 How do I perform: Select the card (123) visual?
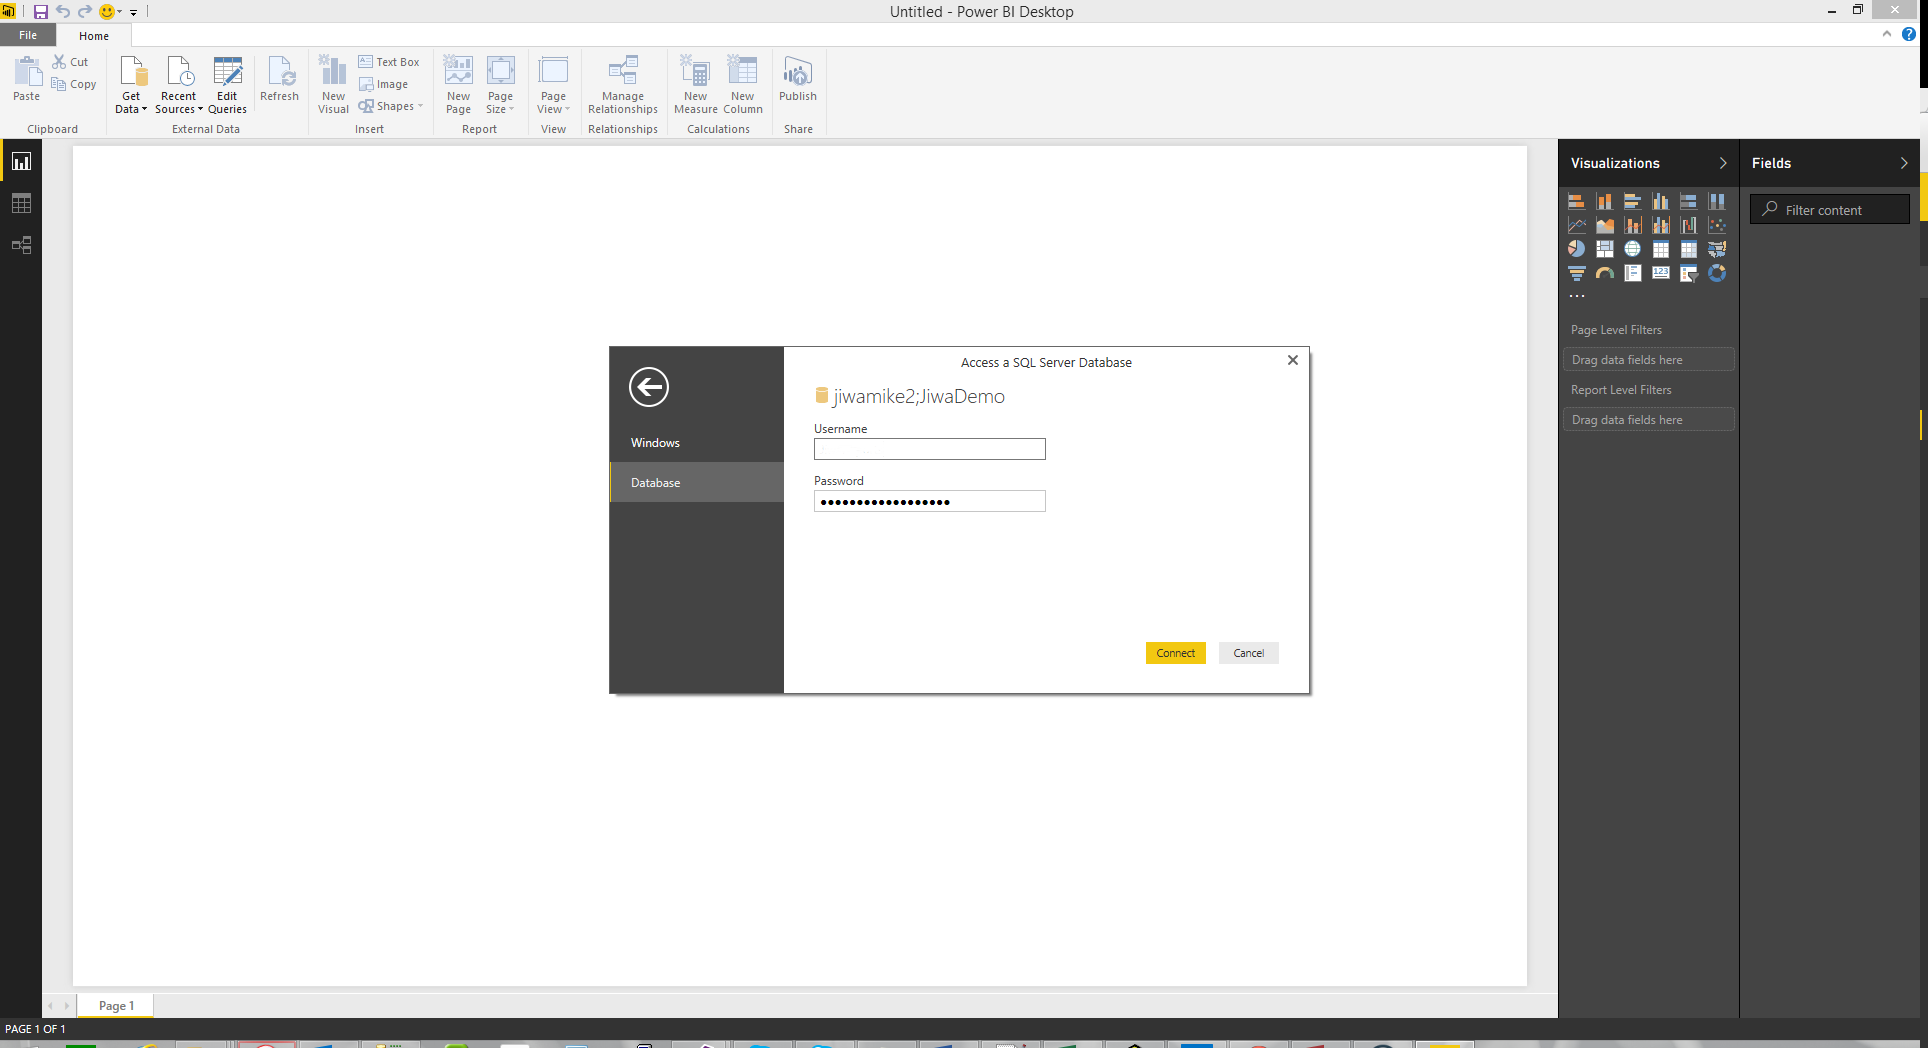1660,273
